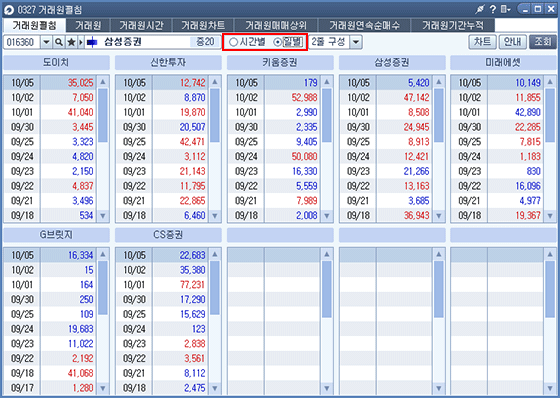Open the stock code 016360 dropdown arrow
This screenshot has width=560, height=398.
pos(46,42)
